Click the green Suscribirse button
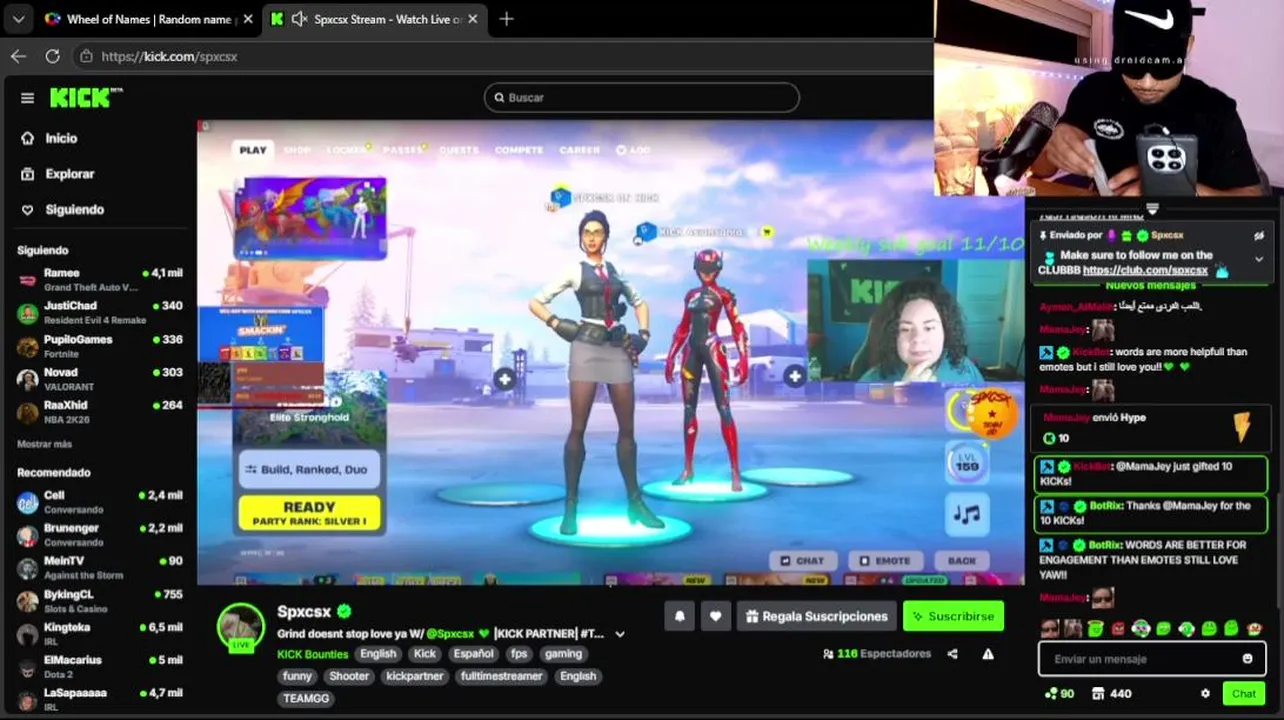 pos(953,616)
